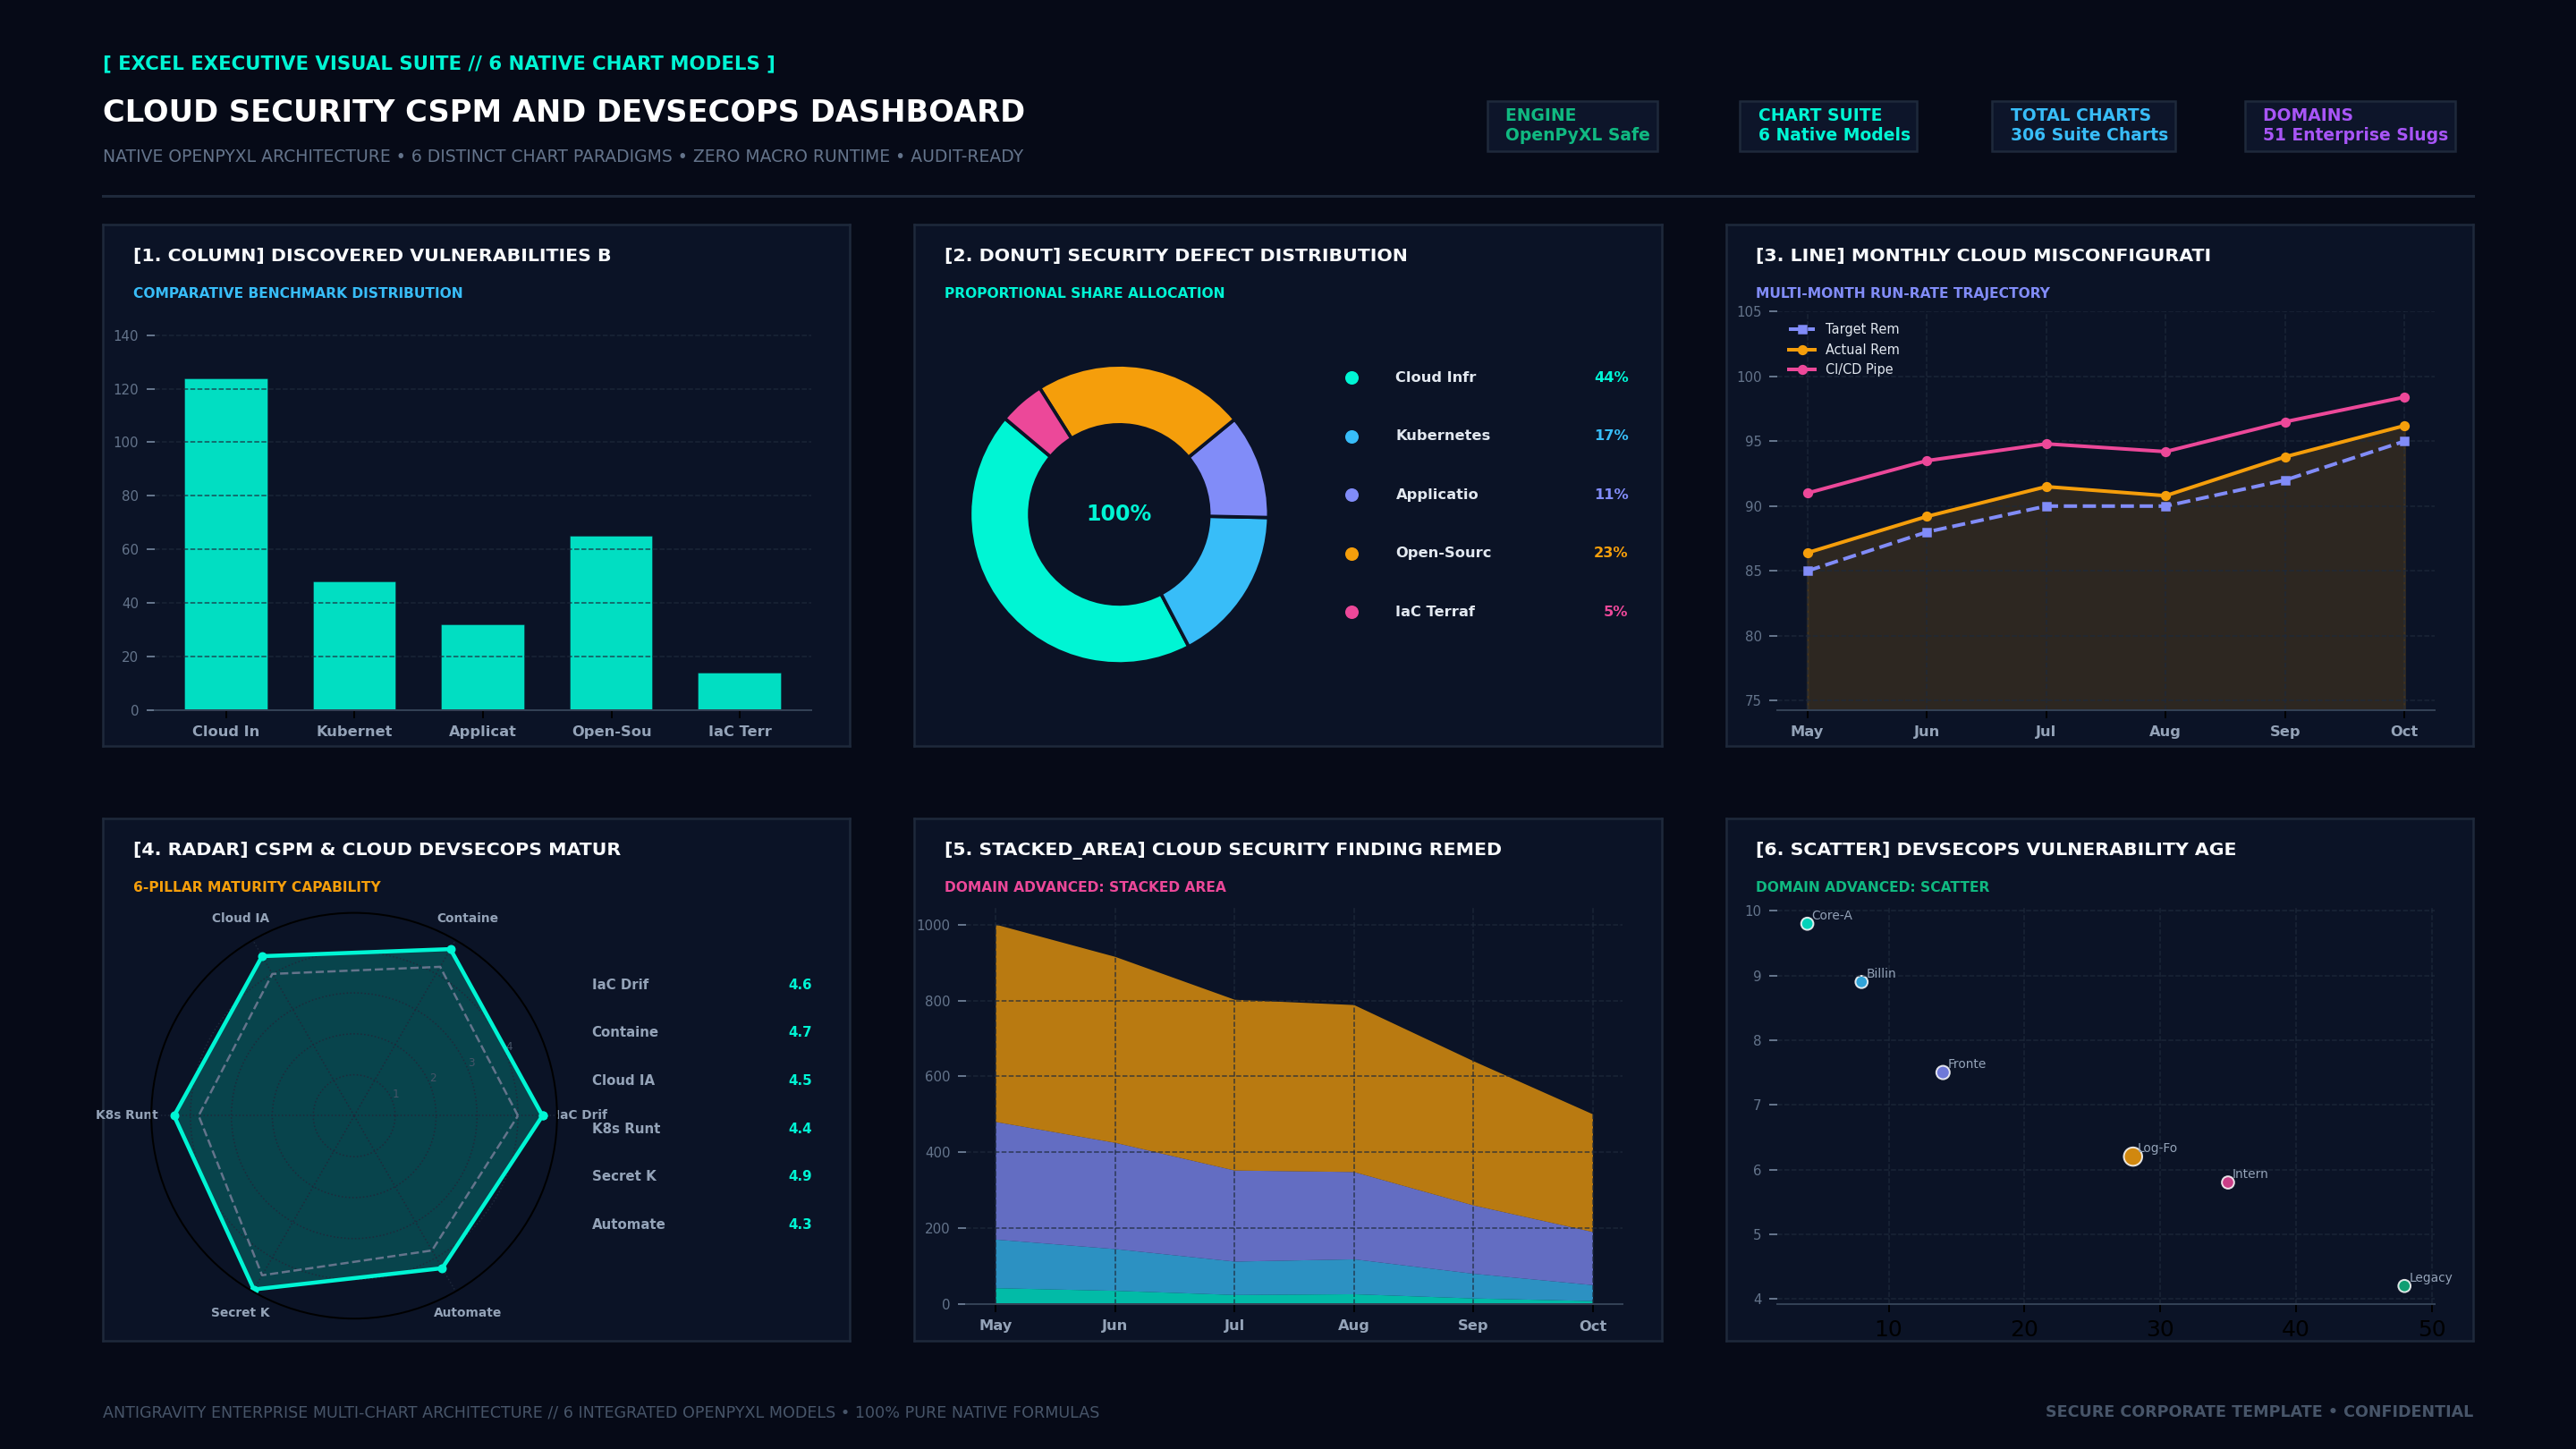The width and height of the screenshot is (2576, 1449).
Task: Select the CI/CD Pipe legend marker
Action: pos(1802,370)
